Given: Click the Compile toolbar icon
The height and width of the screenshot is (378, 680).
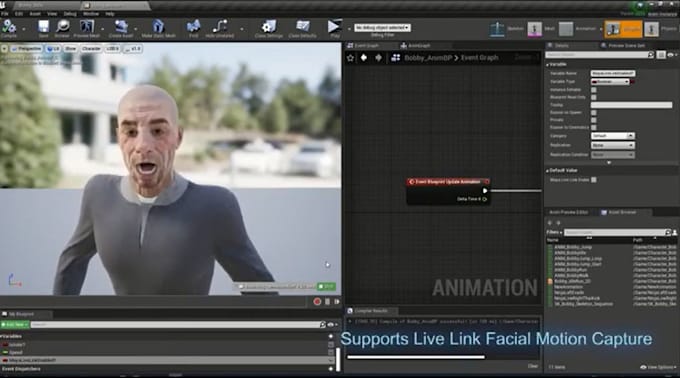Looking at the screenshot, I should pos(8,27).
